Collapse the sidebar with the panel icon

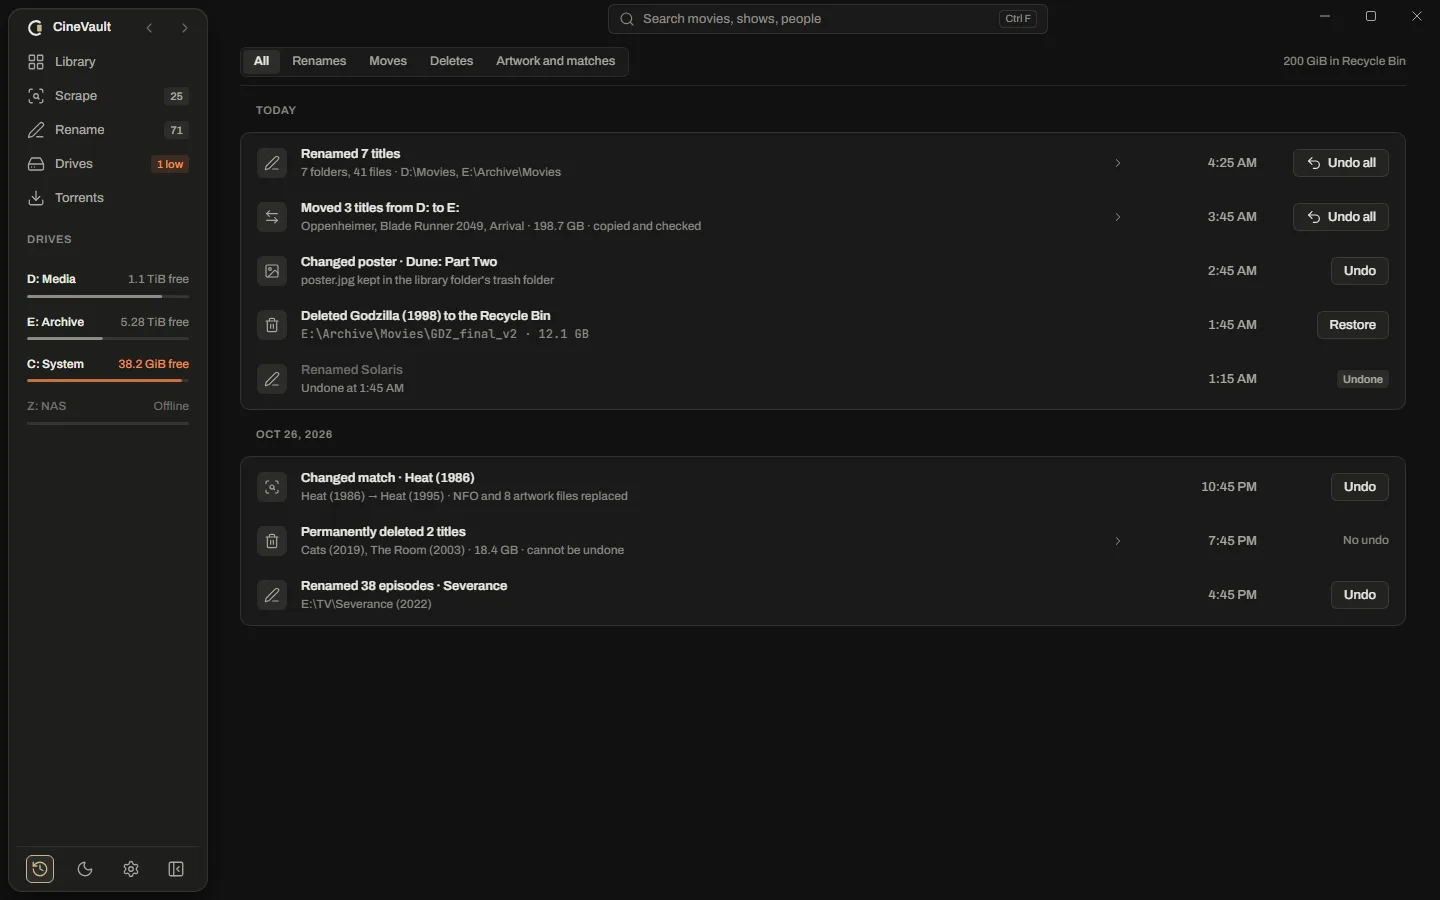[x=176, y=869]
